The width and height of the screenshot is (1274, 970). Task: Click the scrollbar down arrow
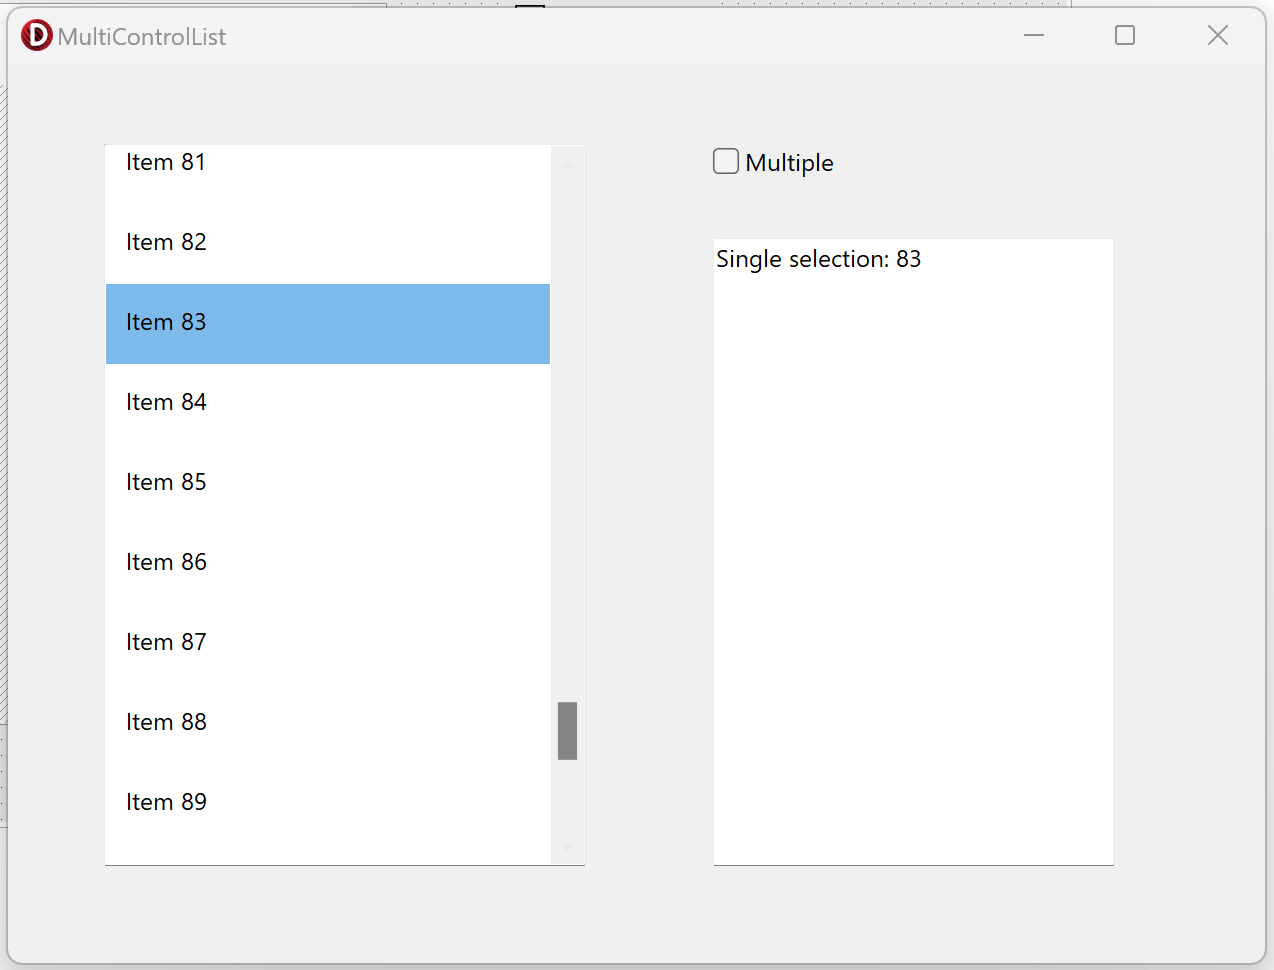tap(567, 848)
